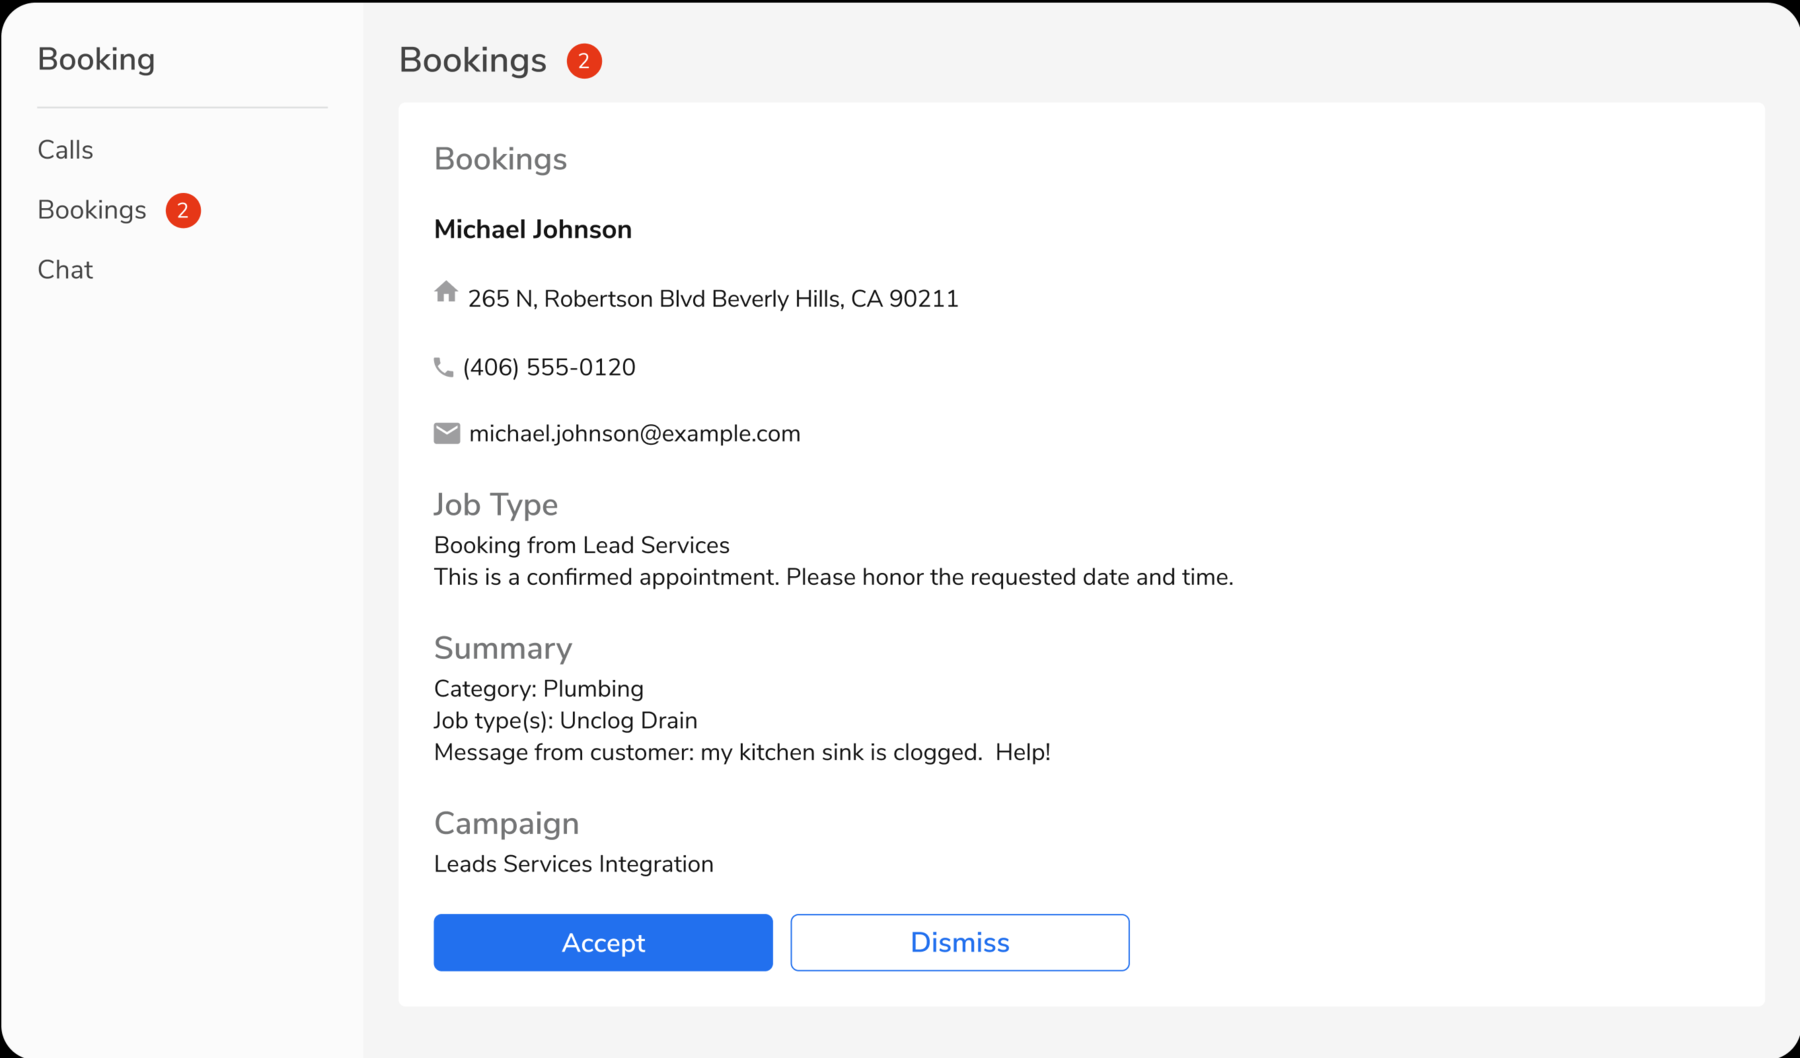Click the Campaign heading

[506, 823]
